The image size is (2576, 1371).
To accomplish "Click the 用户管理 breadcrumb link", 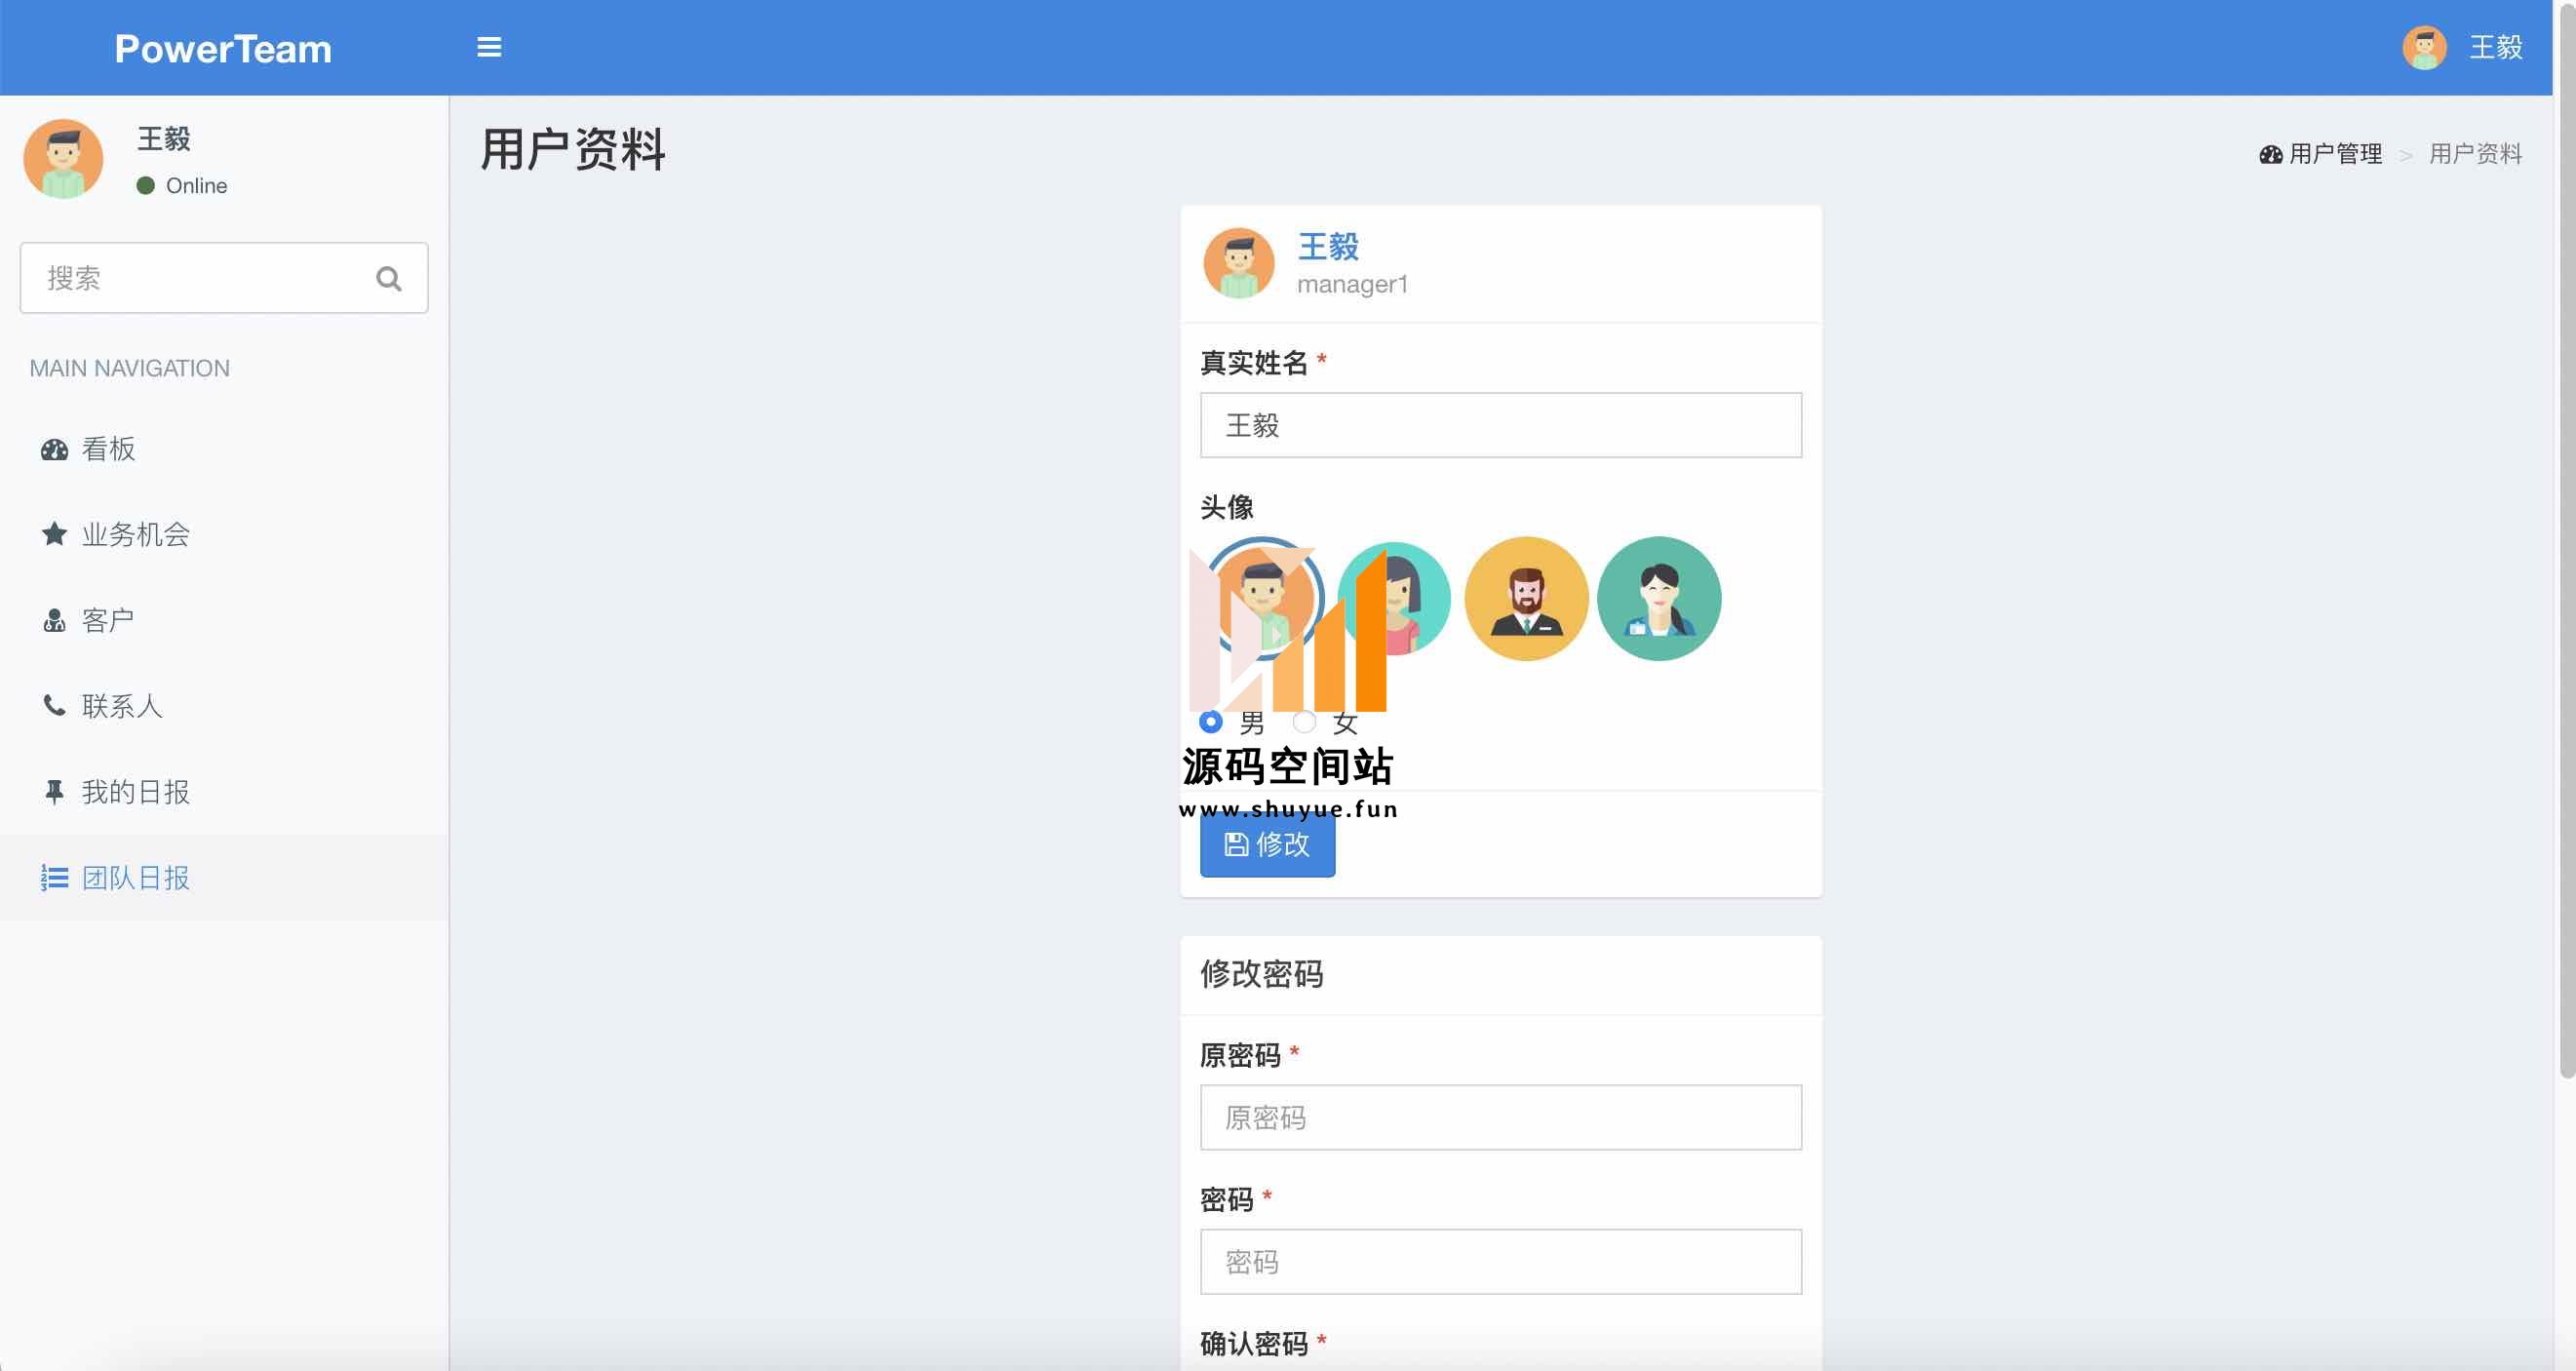I will [2335, 154].
